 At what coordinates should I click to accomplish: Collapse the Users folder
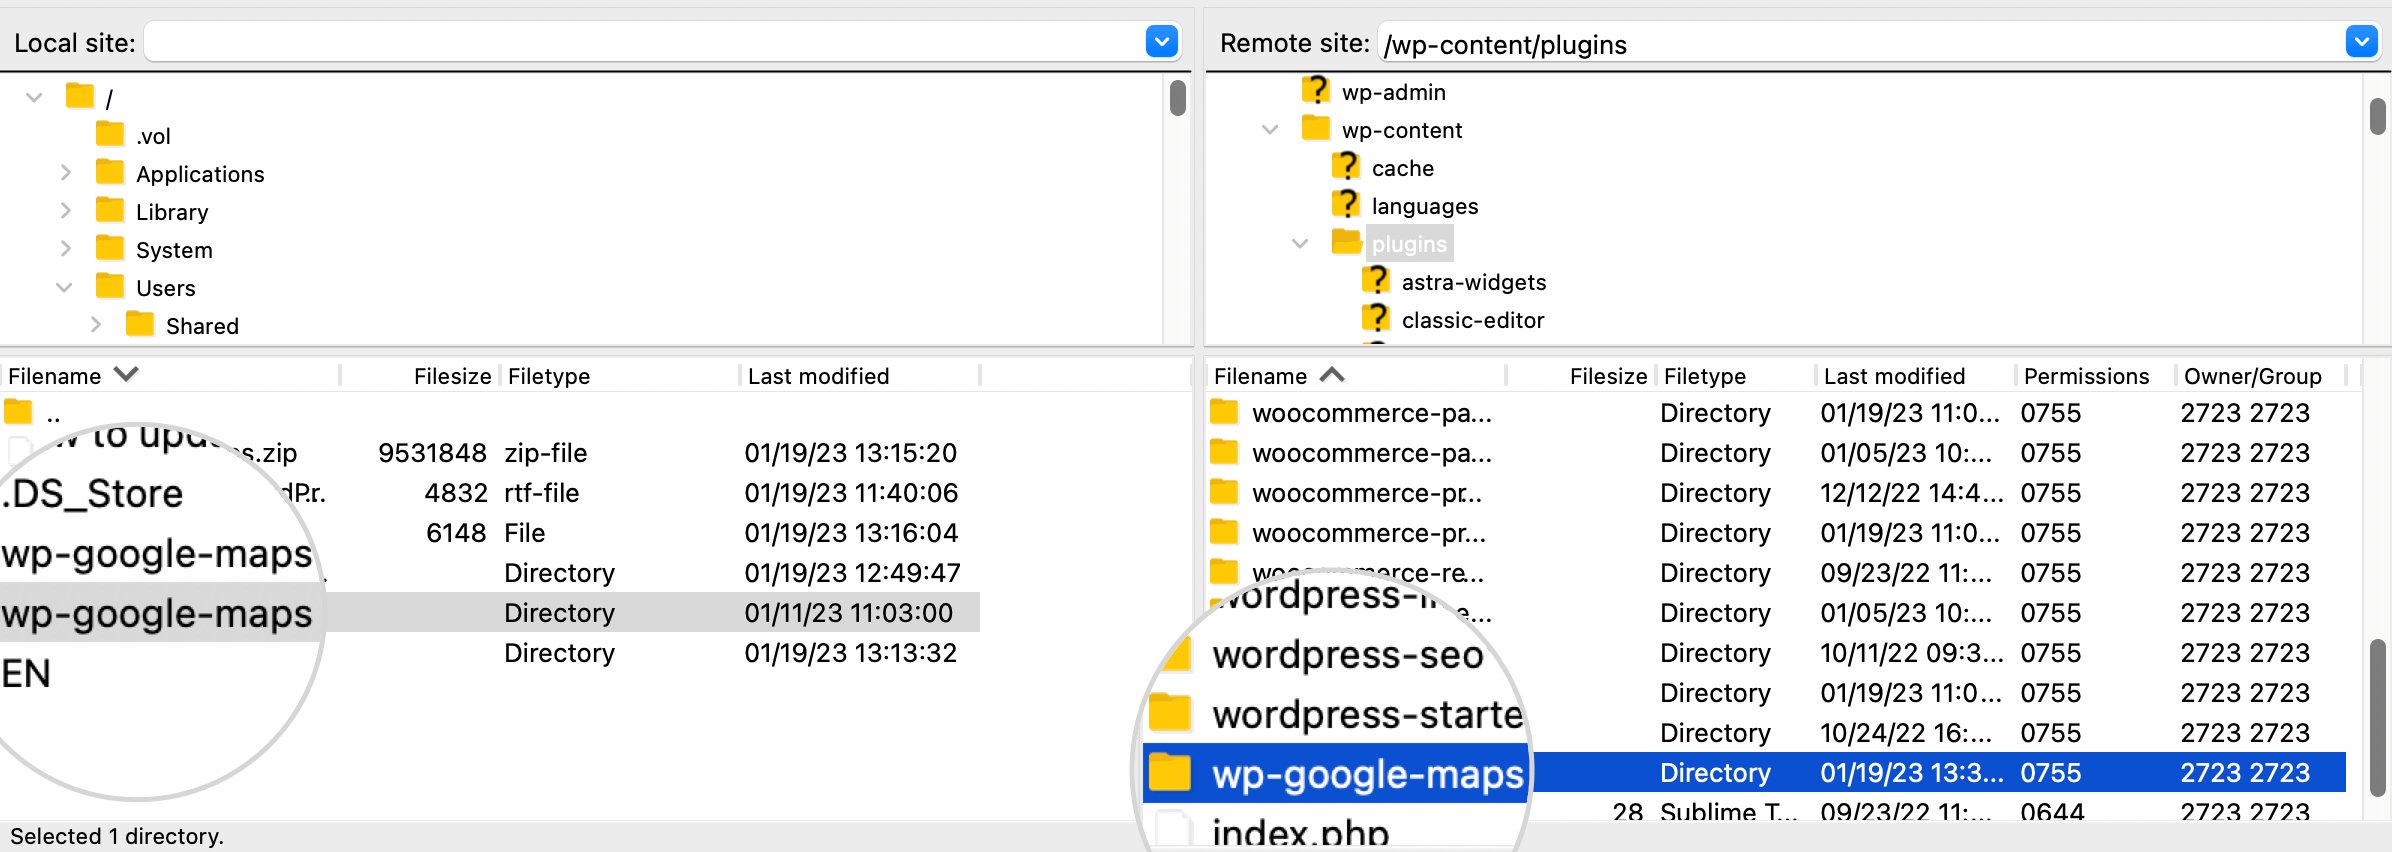tap(64, 287)
